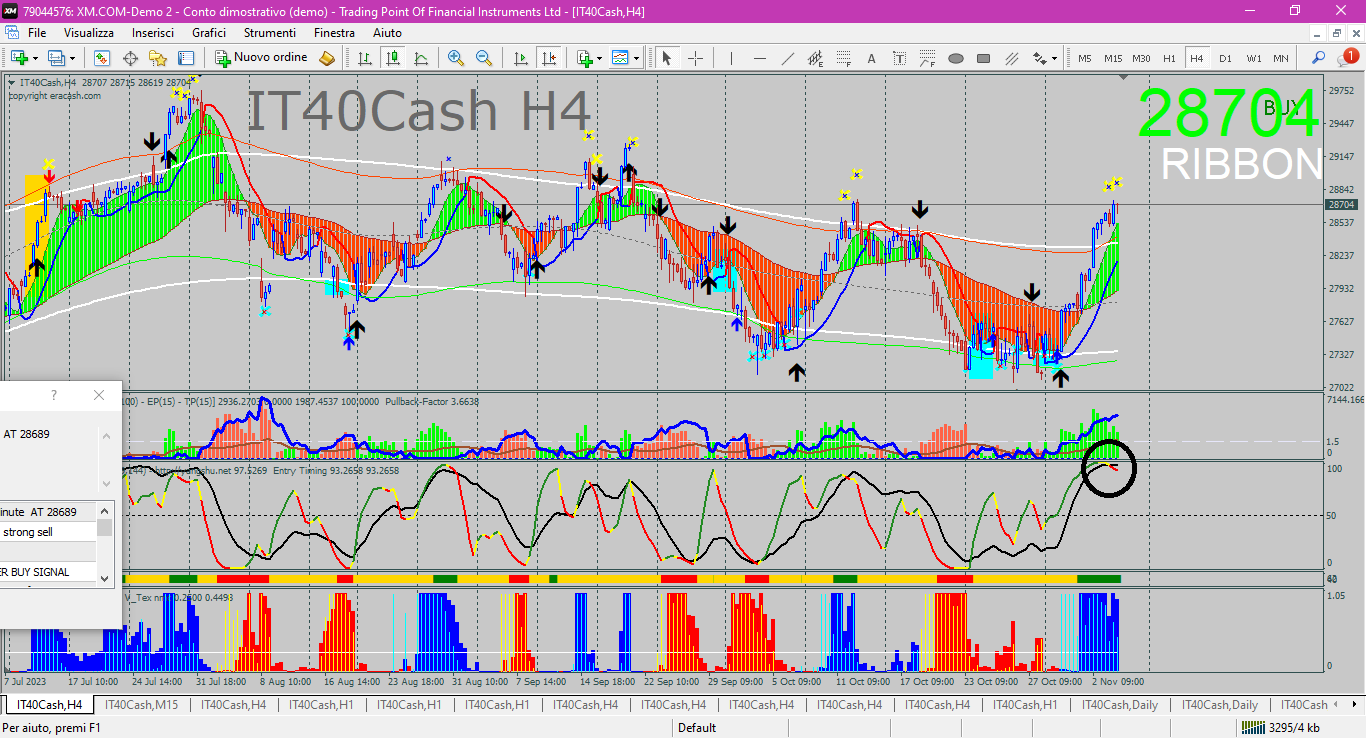
Task: Expand the chart symbol triangle near IT40Cash,H4
Action: [x=11, y=82]
